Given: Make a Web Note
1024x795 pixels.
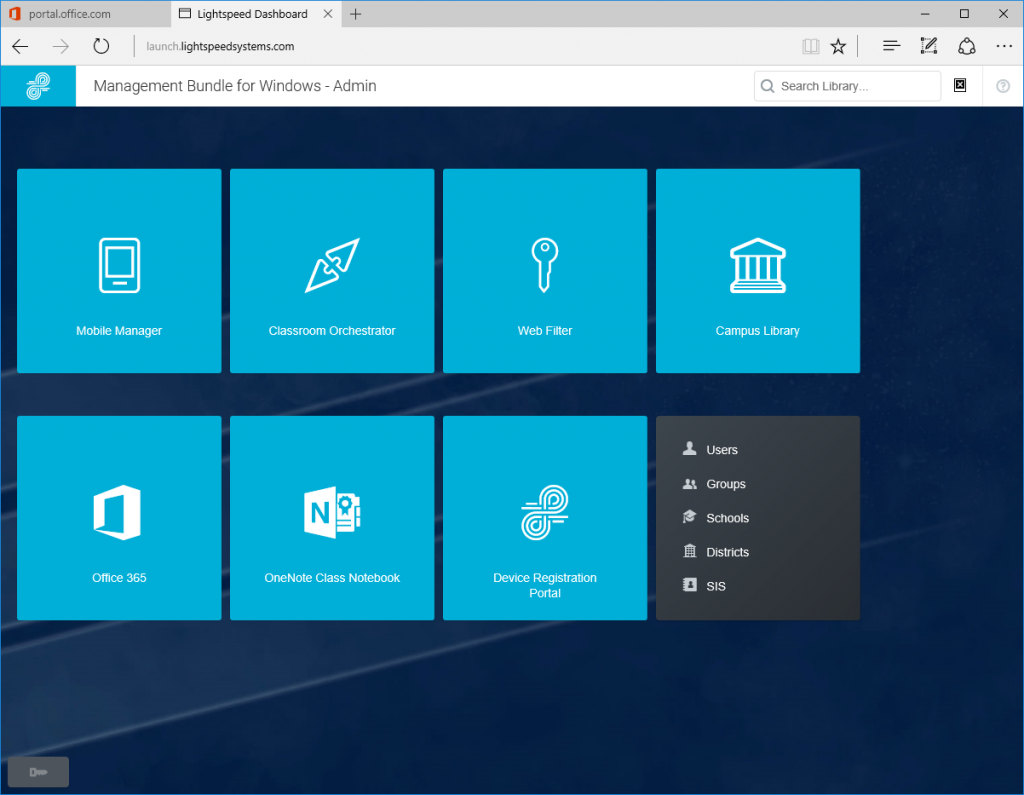Looking at the screenshot, I should click(x=929, y=46).
